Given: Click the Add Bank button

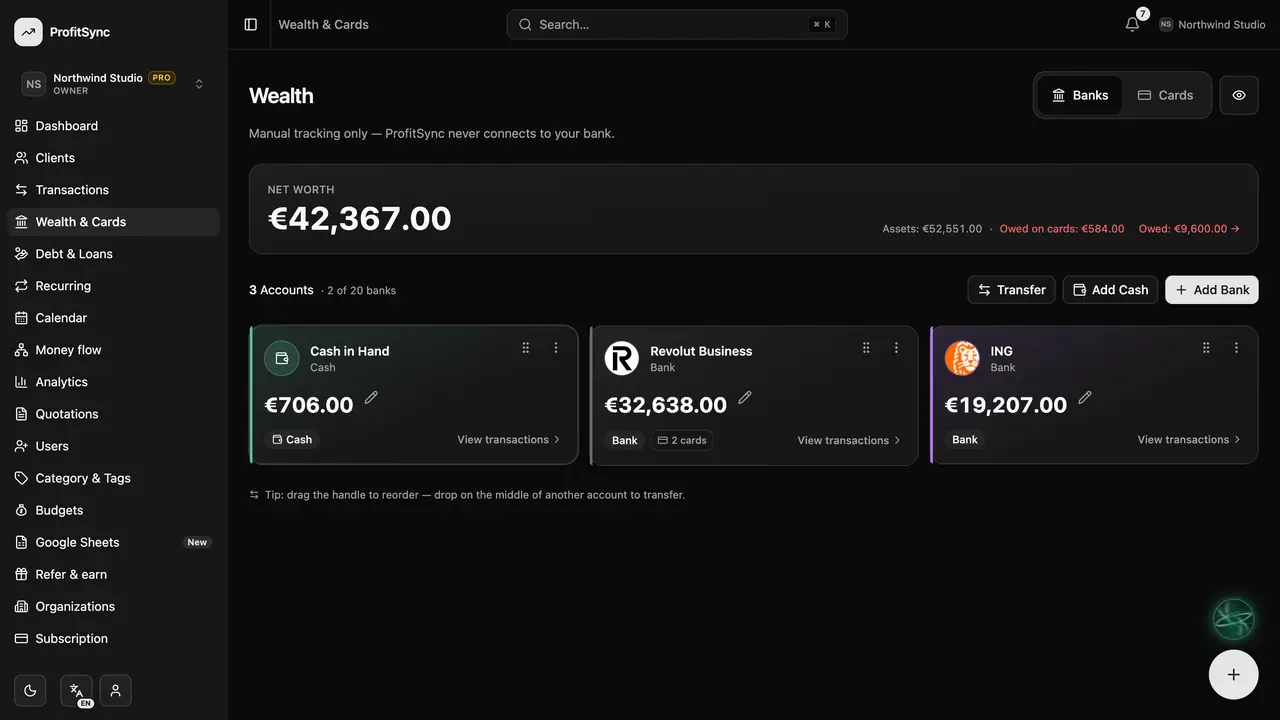Looking at the screenshot, I should click(1212, 290).
